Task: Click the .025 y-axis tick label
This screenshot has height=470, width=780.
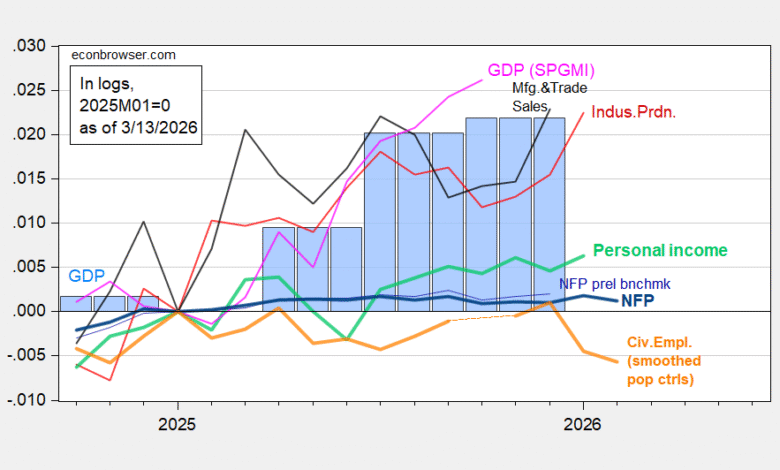Action: click(31, 90)
